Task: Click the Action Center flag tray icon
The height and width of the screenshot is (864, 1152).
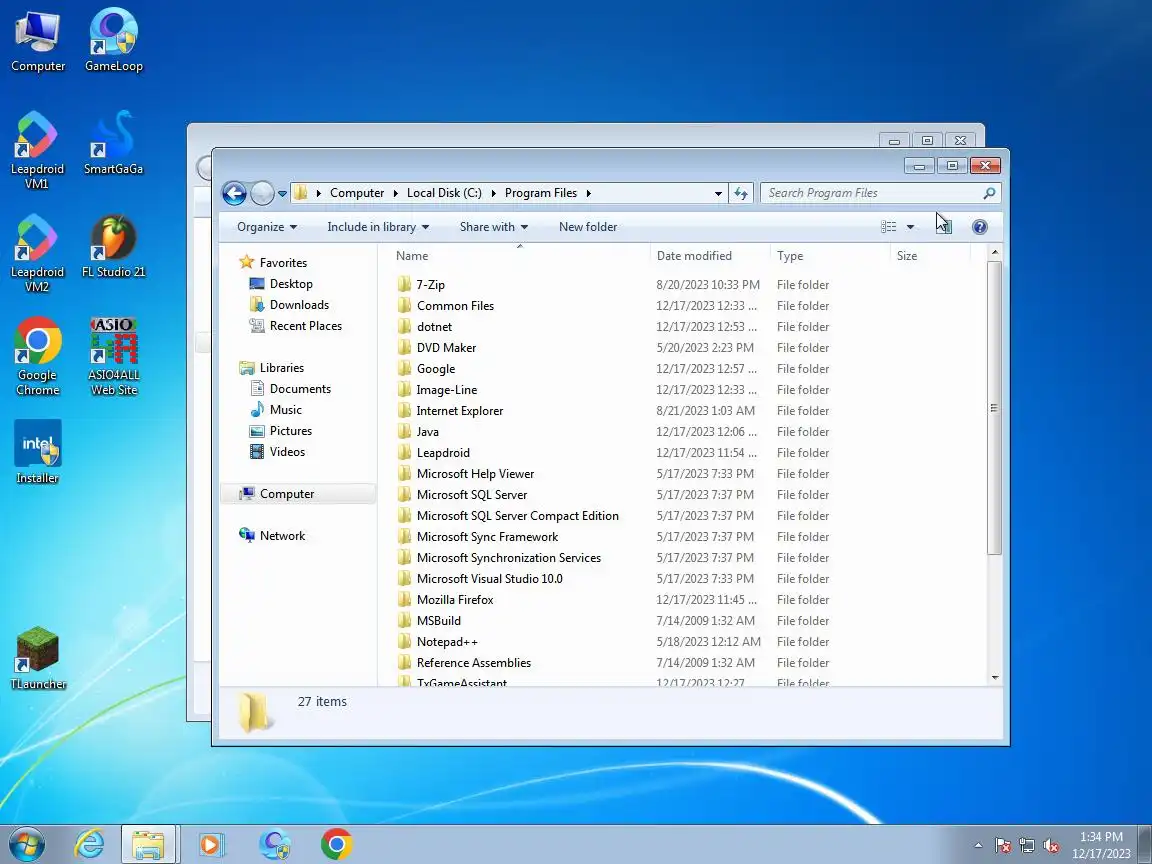Action: coord(1003,846)
